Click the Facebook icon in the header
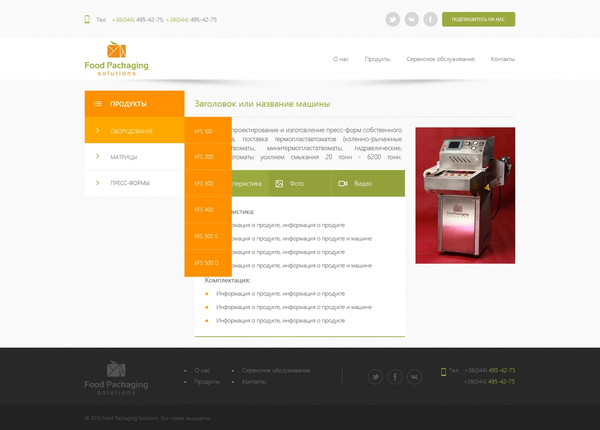600x430 pixels. coord(430,19)
